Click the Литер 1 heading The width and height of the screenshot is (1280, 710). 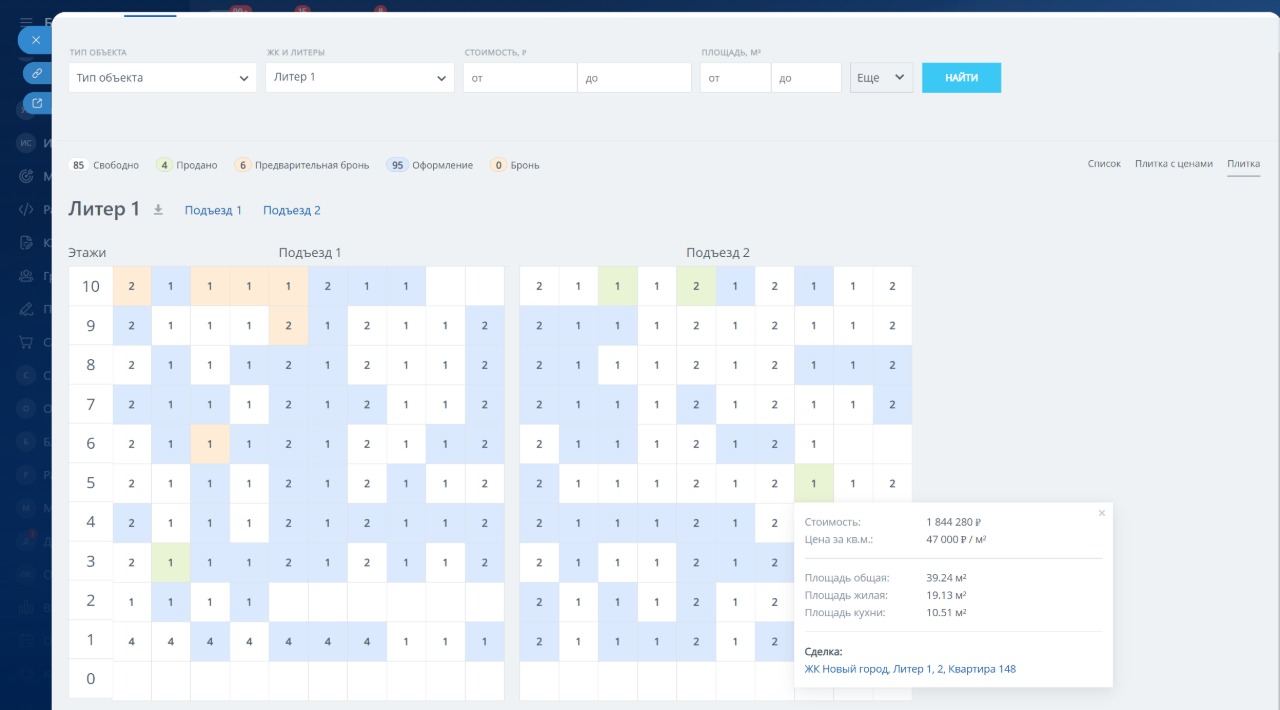pyautogui.click(x=104, y=209)
